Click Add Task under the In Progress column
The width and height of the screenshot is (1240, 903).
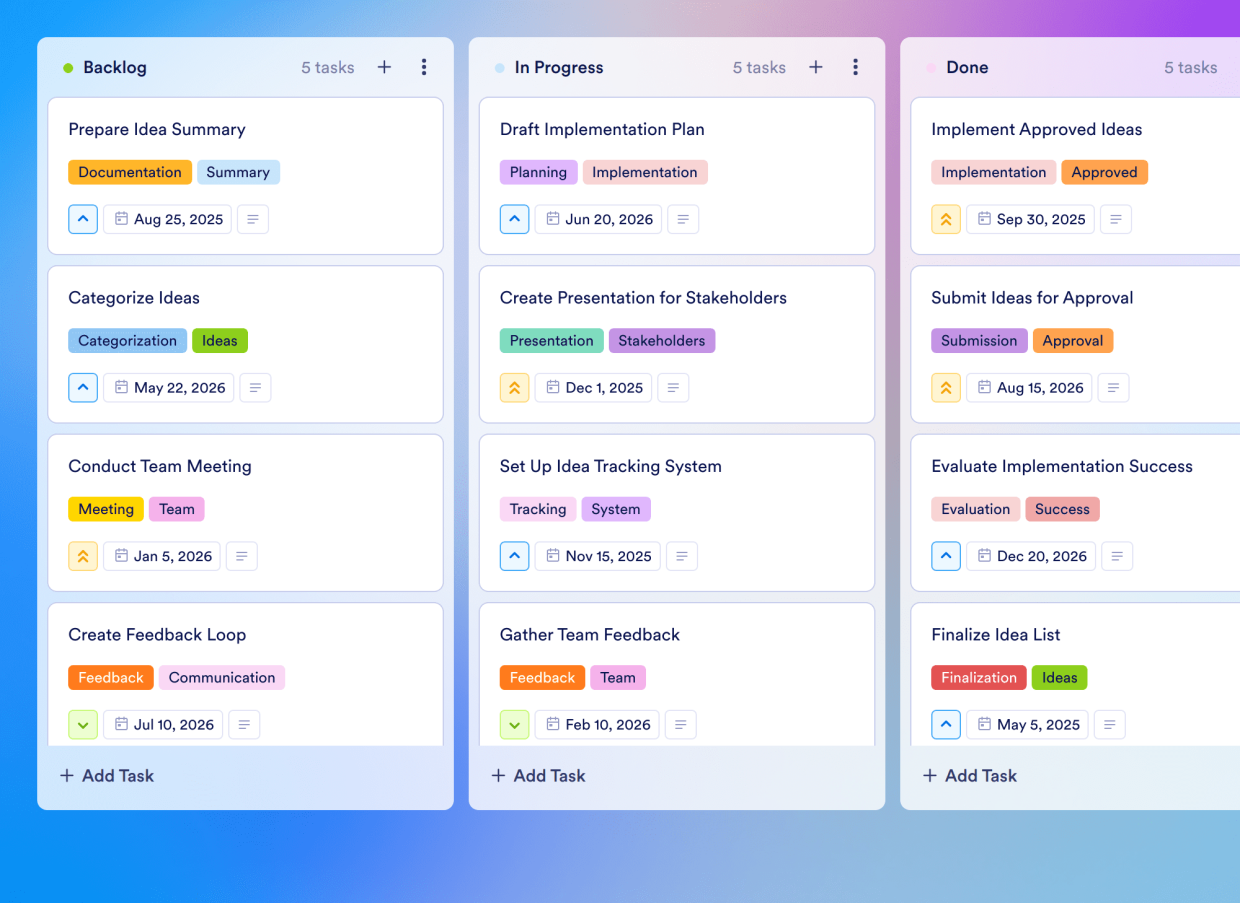point(538,775)
